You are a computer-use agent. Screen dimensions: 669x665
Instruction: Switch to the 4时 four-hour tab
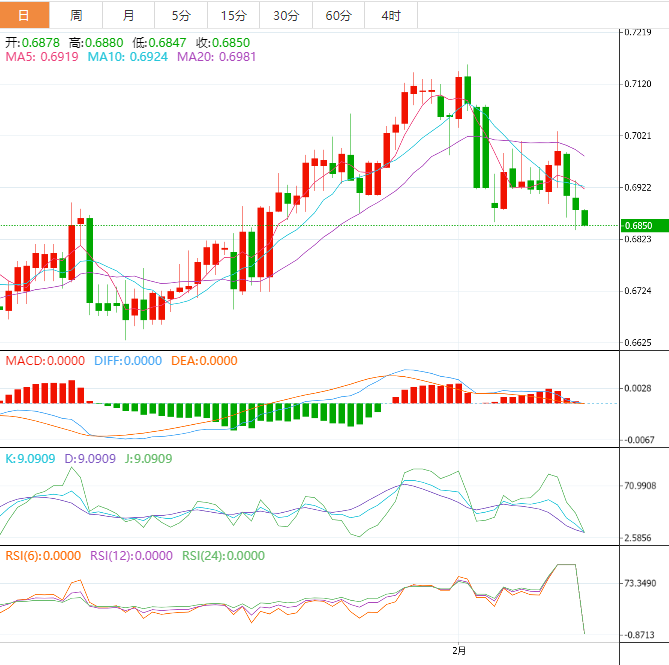pos(390,15)
